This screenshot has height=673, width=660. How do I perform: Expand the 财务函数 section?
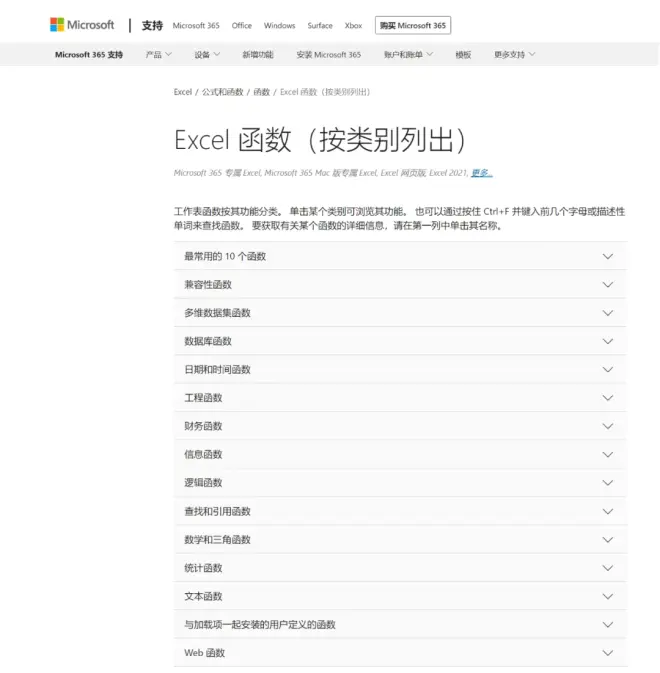tap(400, 426)
